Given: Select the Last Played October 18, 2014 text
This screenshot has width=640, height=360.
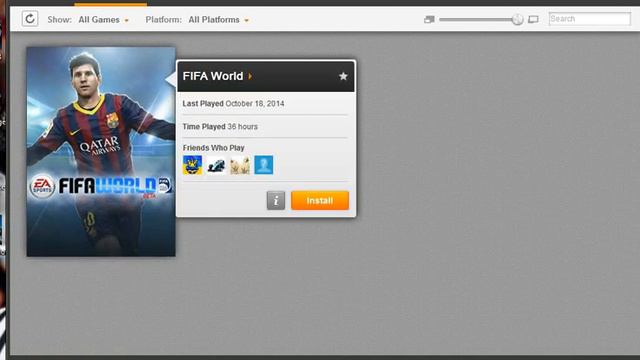Looking at the screenshot, I should (x=233, y=104).
